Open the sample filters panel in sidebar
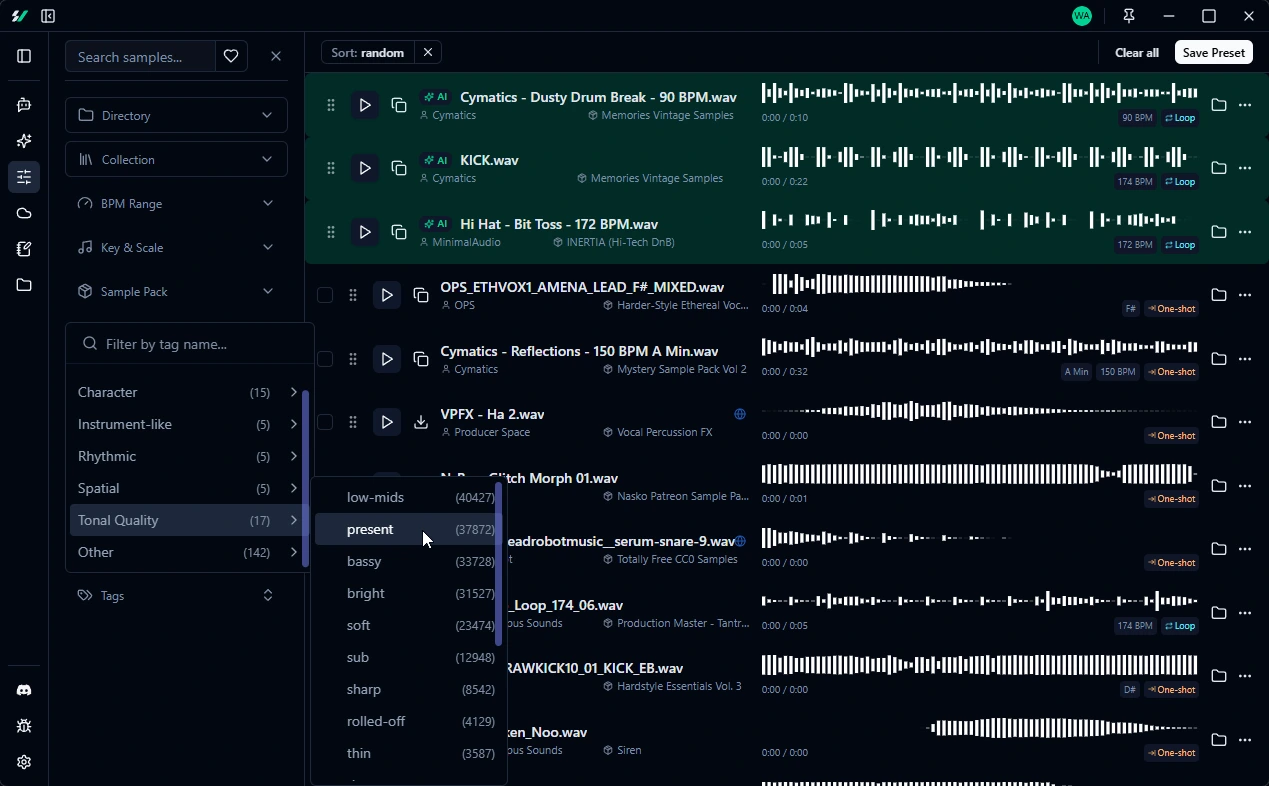The width and height of the screenshot is (1269, 786). [23, 177]
